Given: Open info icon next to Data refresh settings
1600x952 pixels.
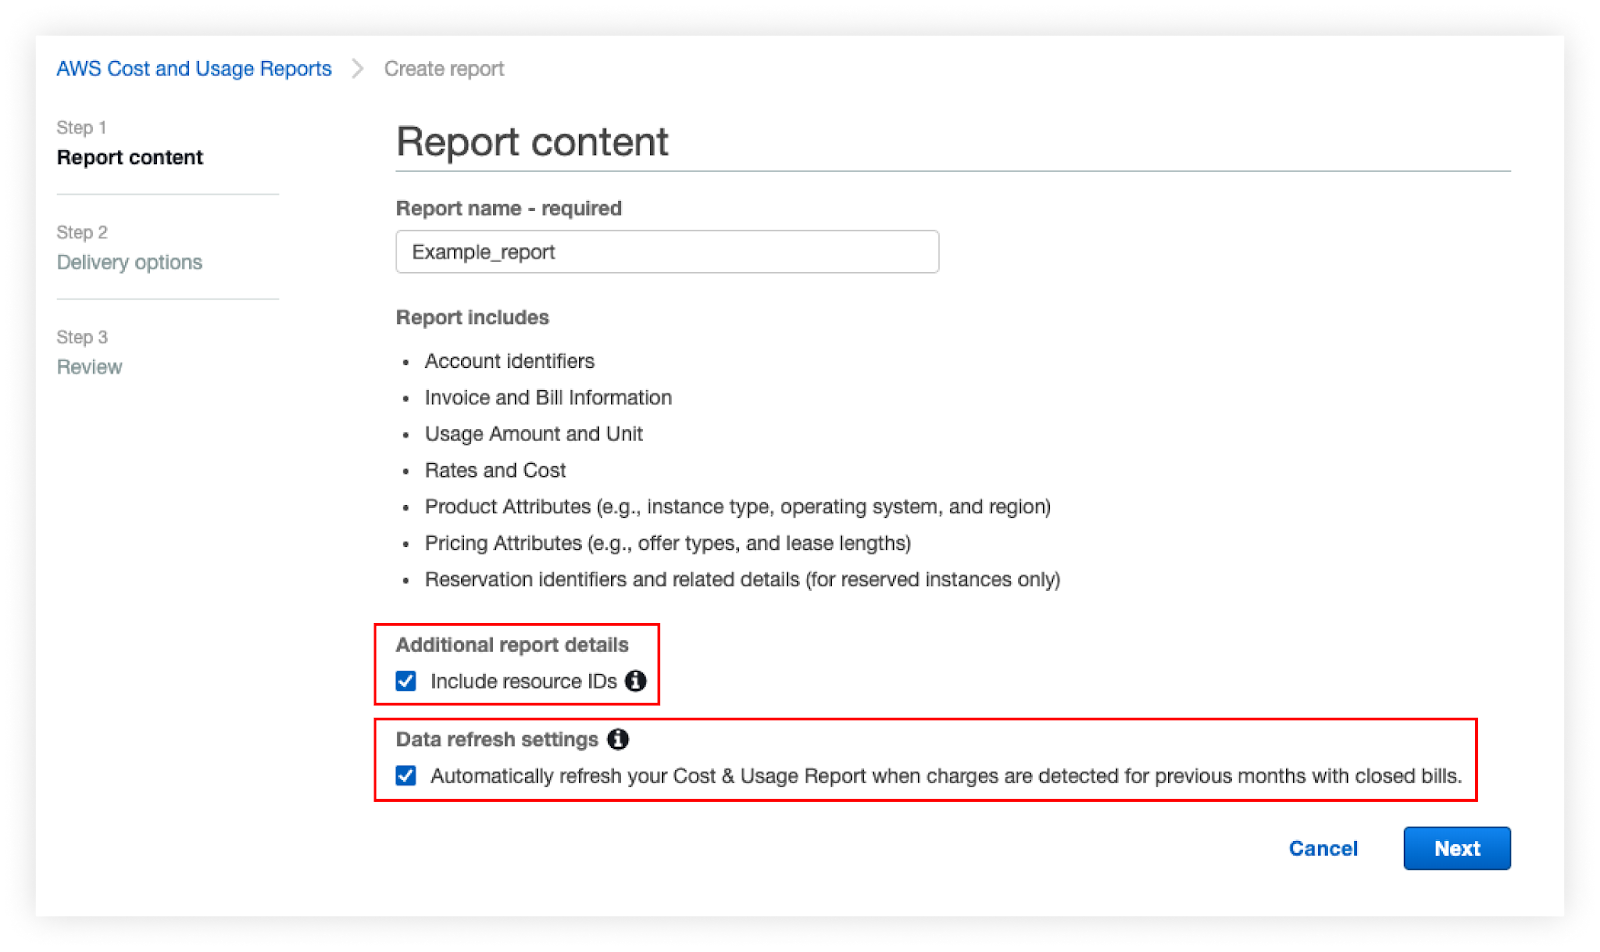Looking at the screenshot, I should [x=618, y=739].
